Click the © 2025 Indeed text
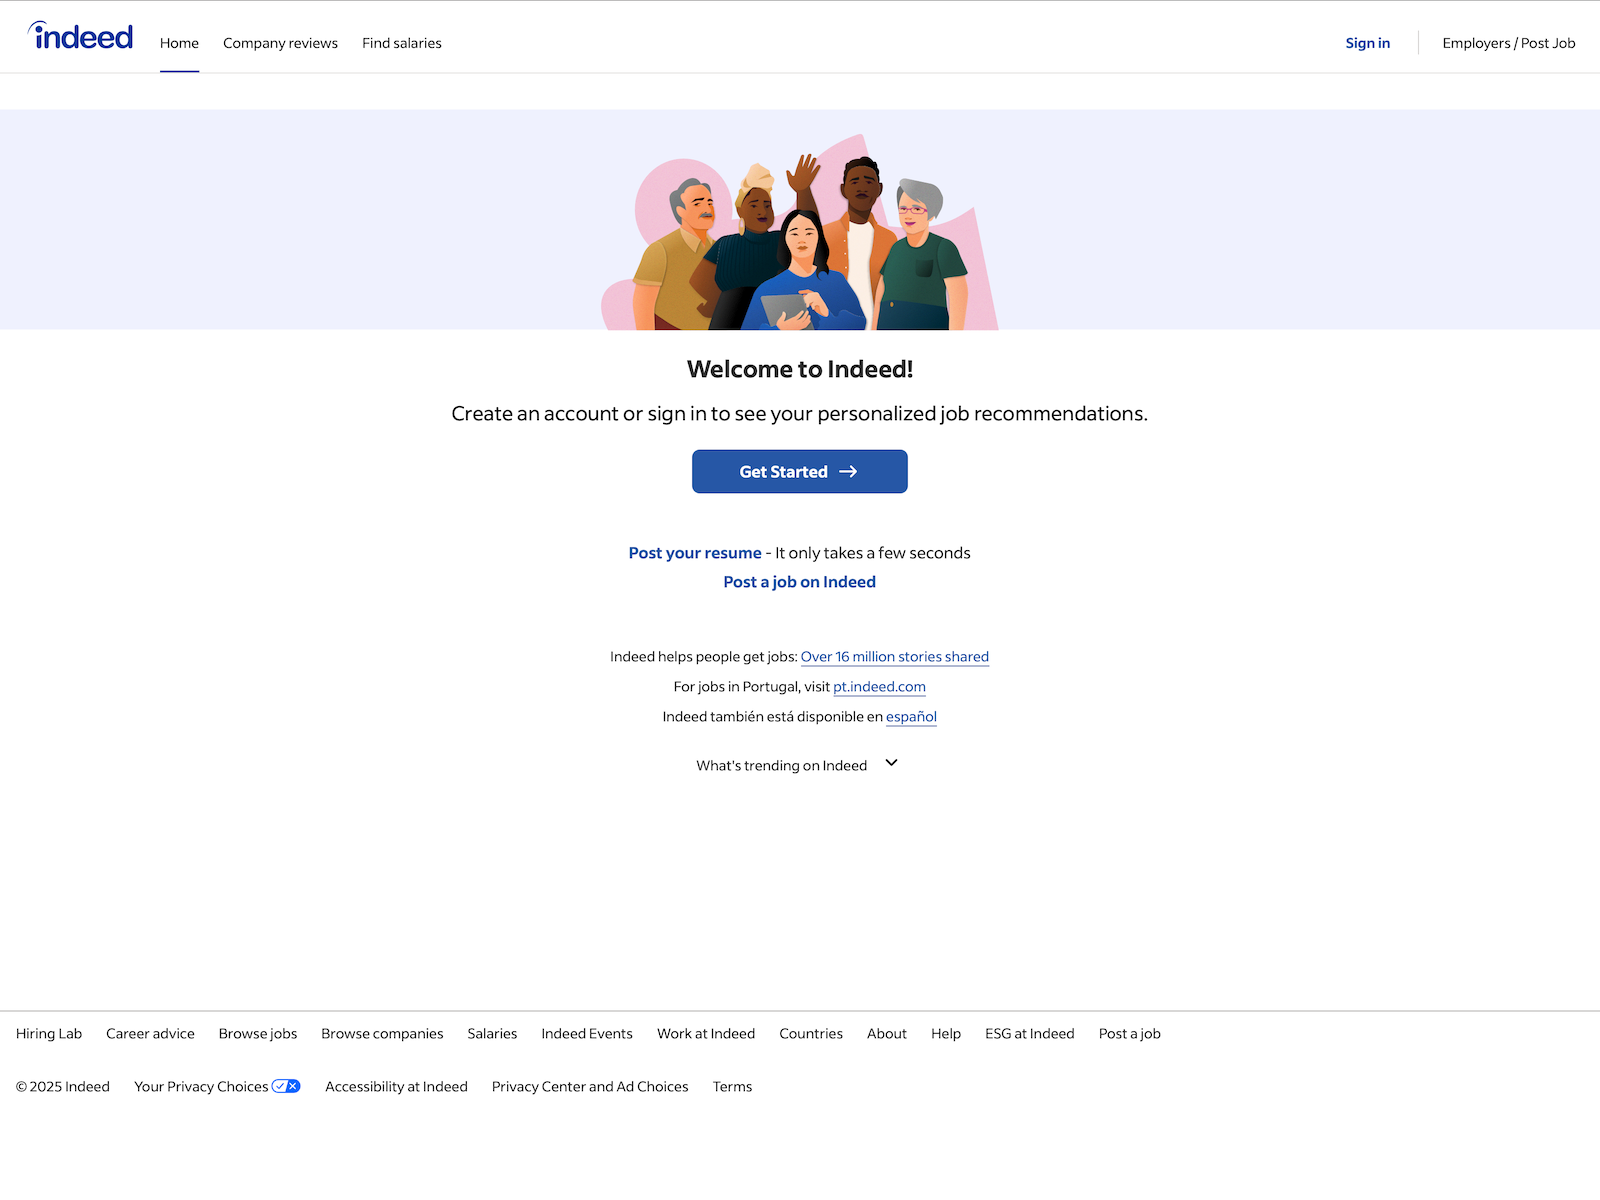This screenshot has width=1600, height=1200. tap(63, 1087)
